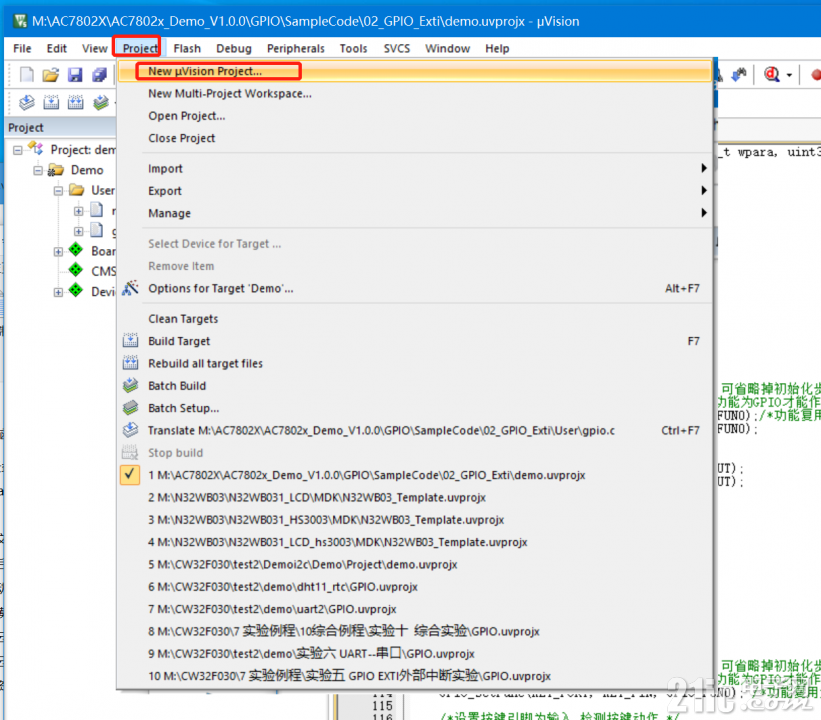Viewport: 821px width, 720px height.
Task: Click the Demo target folder icon
Action: tap(56, 170)
